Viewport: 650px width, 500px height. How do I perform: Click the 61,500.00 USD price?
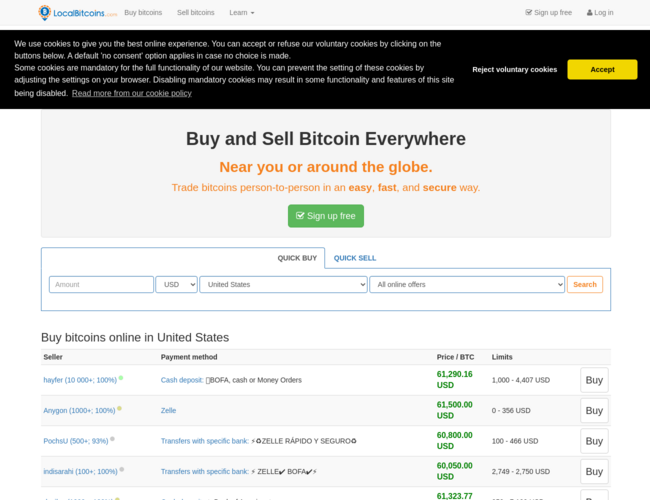click(x=454, y=410)
